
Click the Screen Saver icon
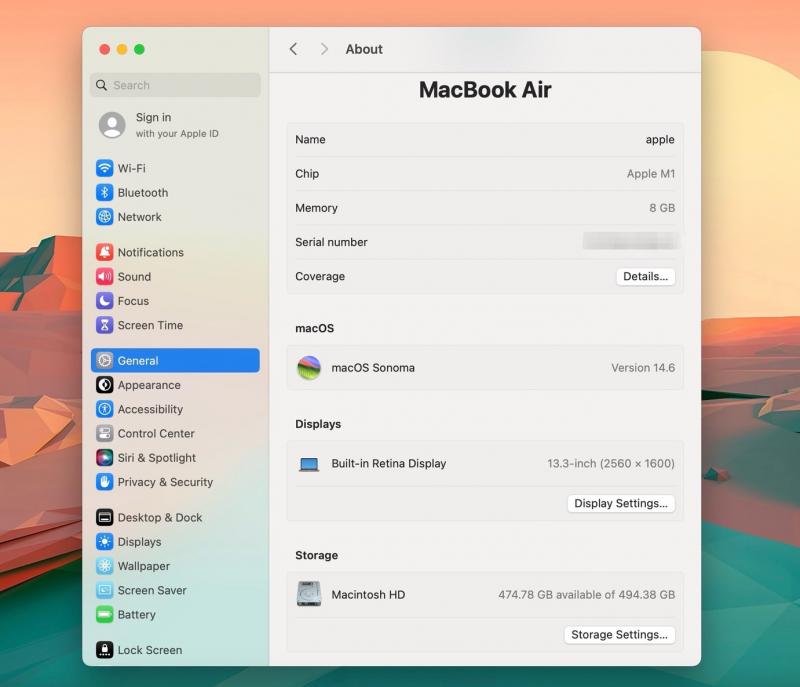tap(105, 590)
